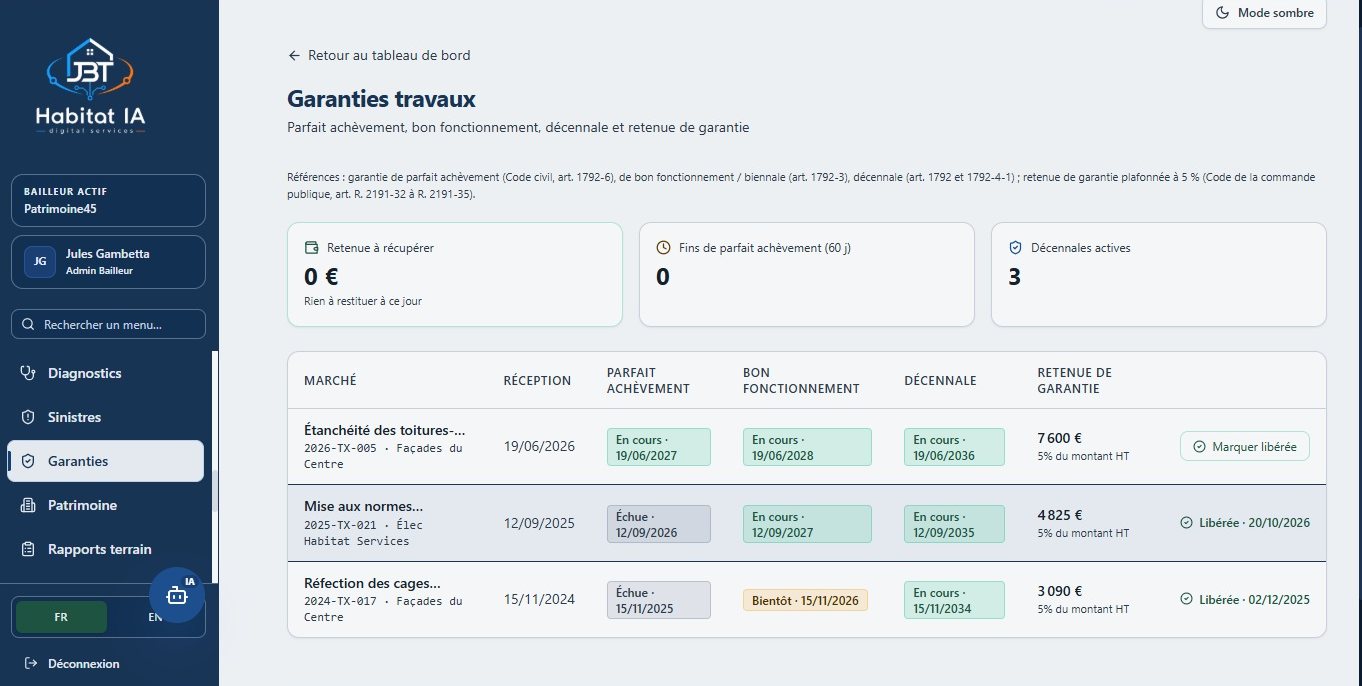This screenshot has height=686, width=1362.
Task: Focus the Rechercher un menu search field
Action: click(108, 324)
